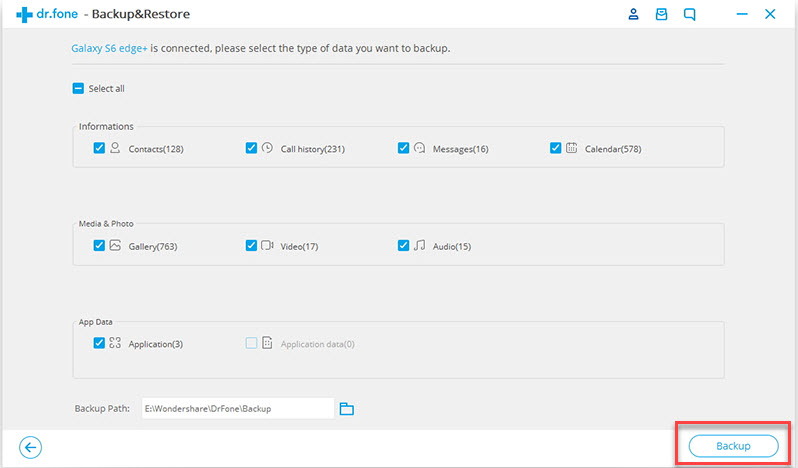
Task: Click the Contacts person icon
Action: pos(115,148)
